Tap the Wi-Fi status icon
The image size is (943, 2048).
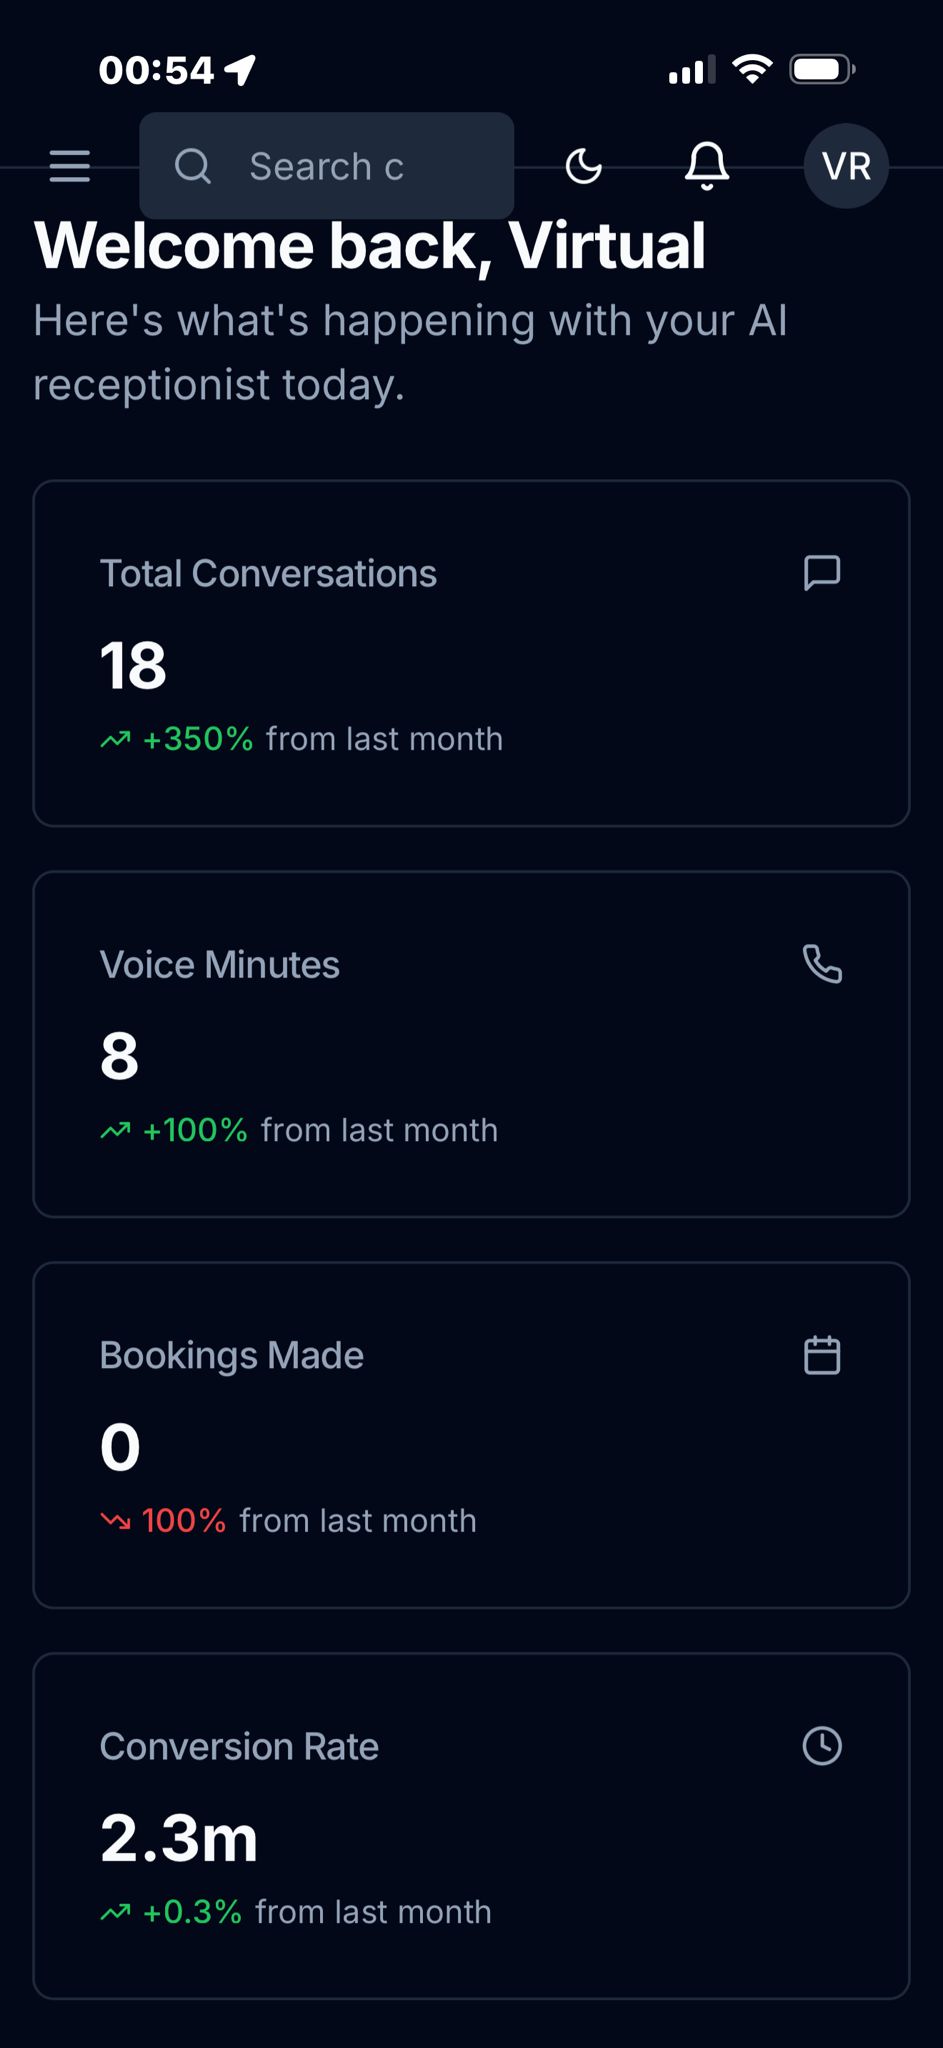(752, 69)
